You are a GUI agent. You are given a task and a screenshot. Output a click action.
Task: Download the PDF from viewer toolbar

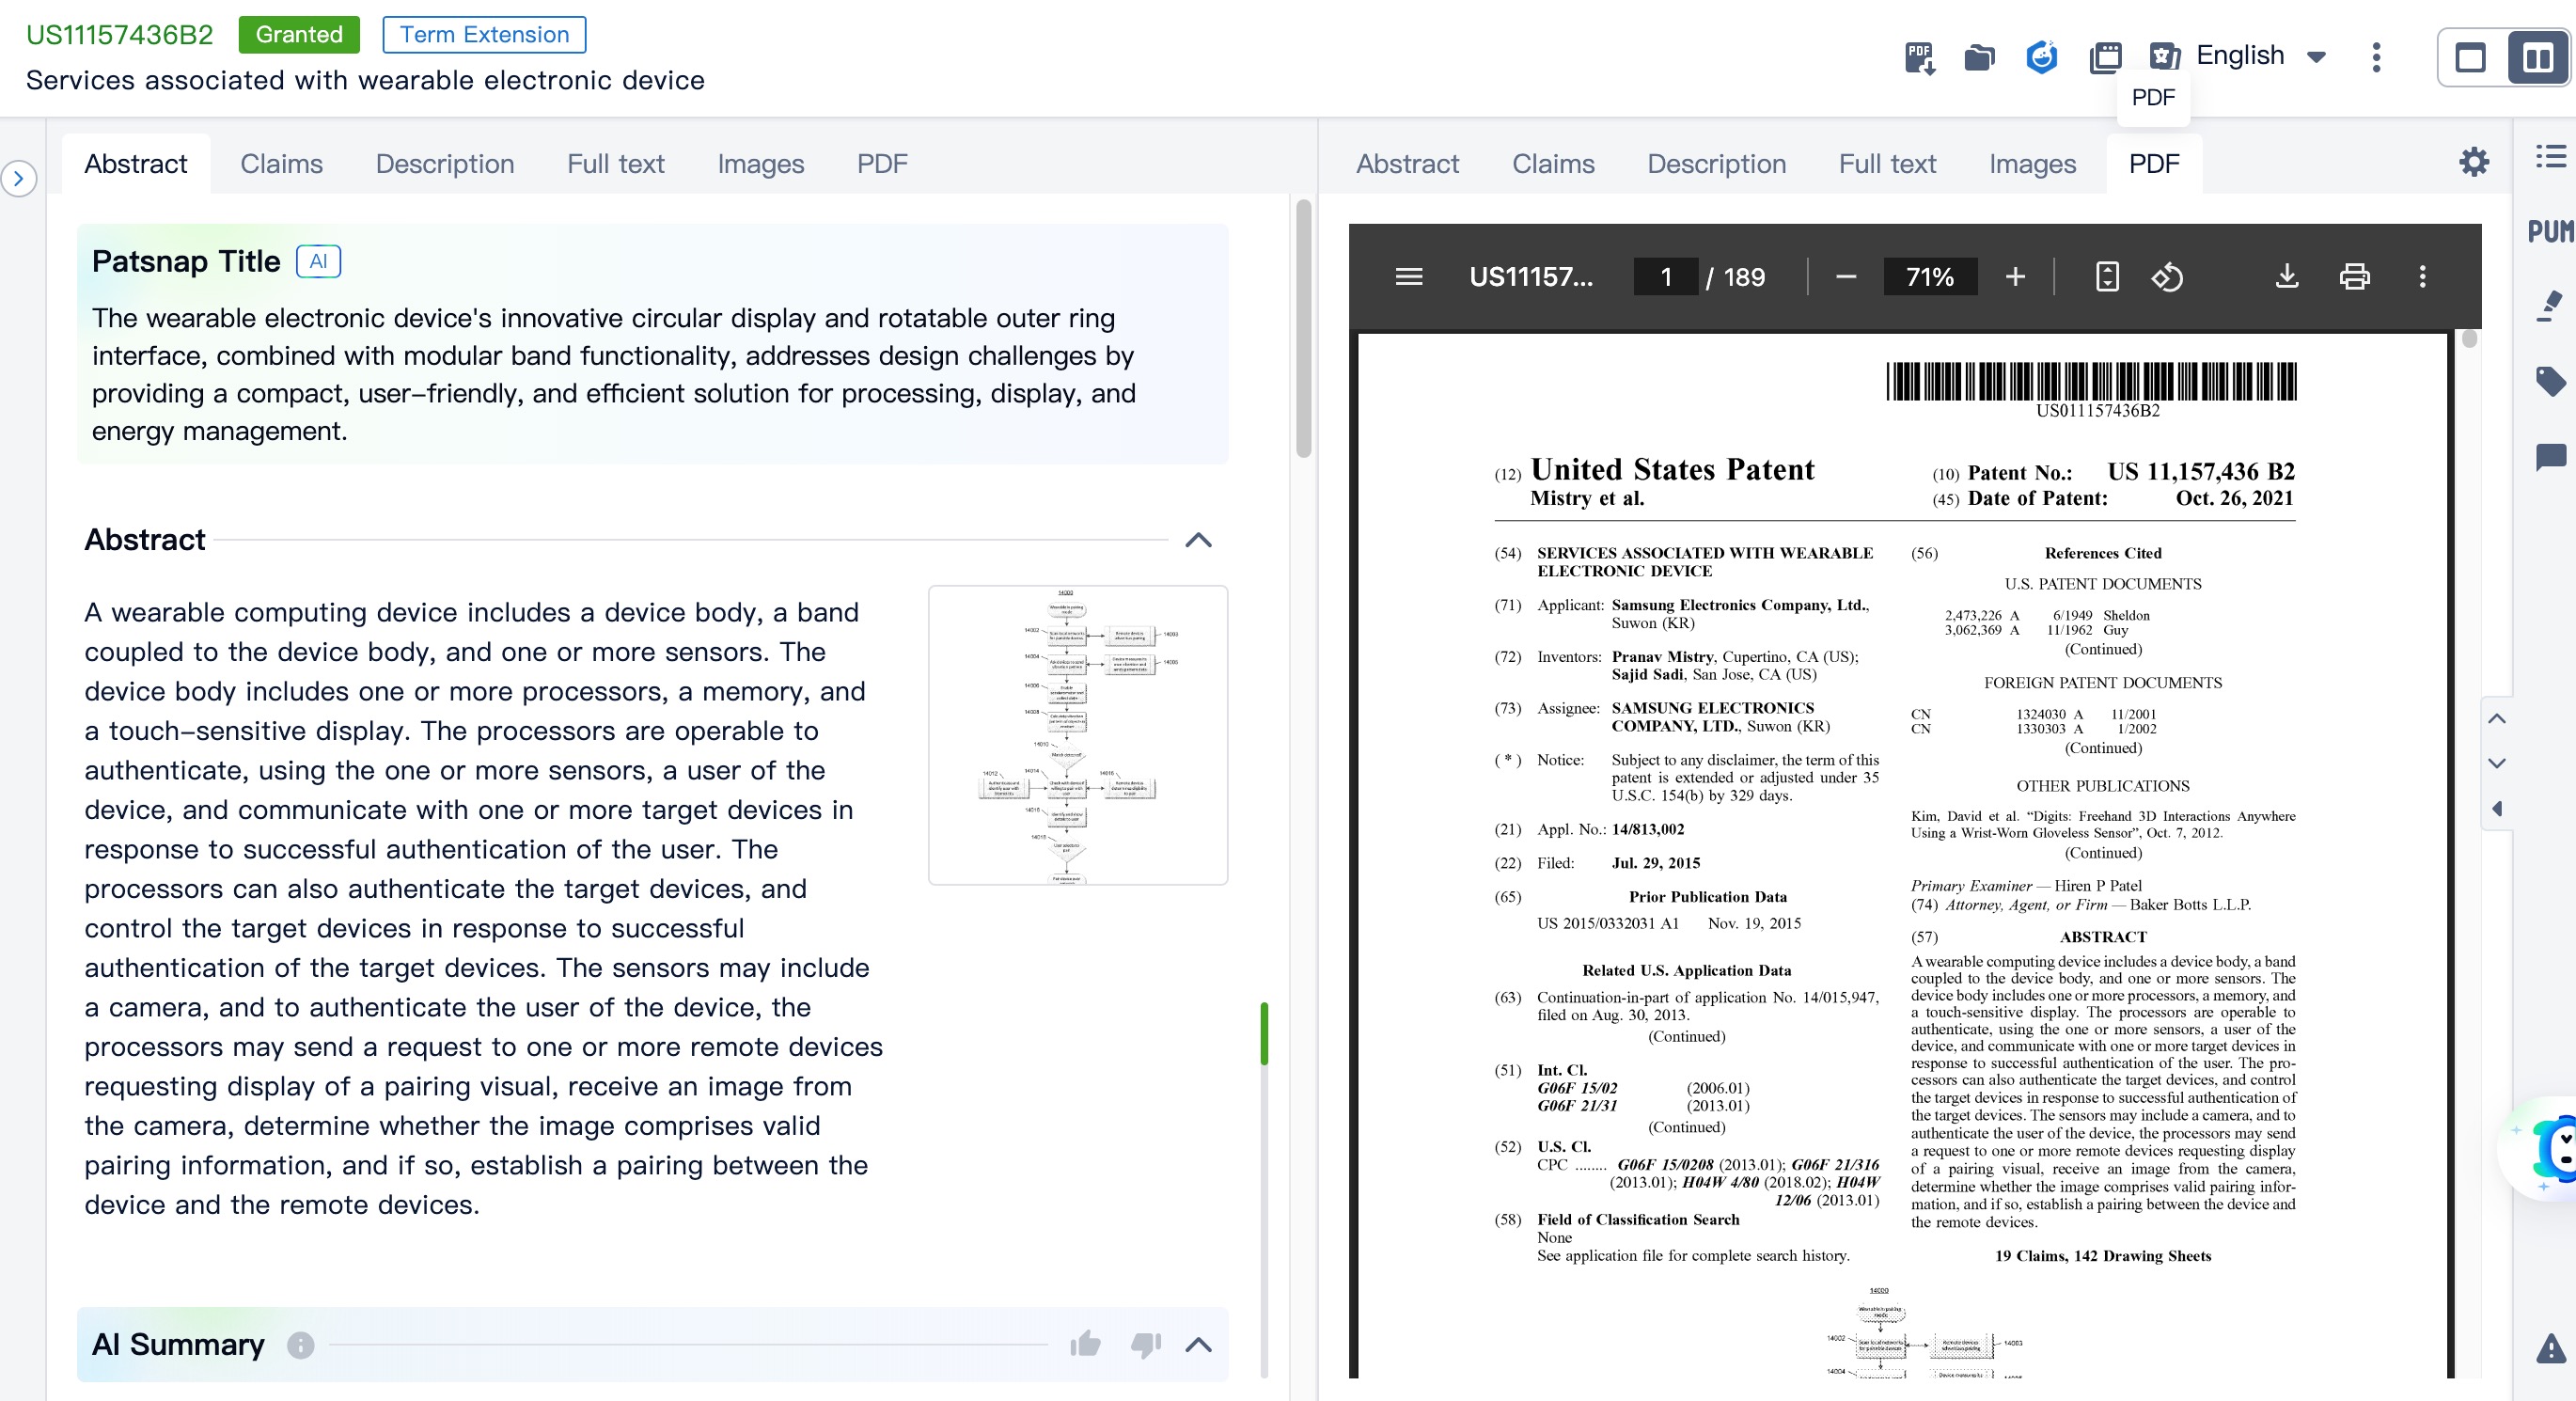(x=2286, y=276)
